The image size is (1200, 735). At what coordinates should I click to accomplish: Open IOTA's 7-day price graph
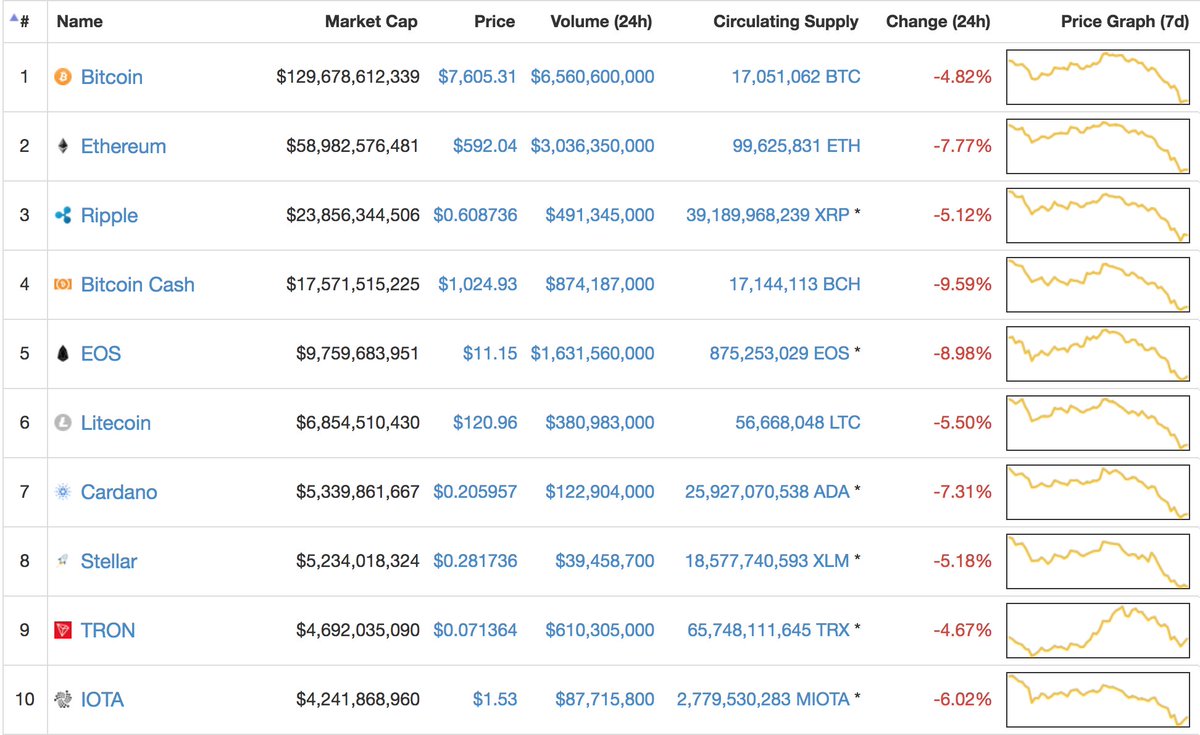1098,699
